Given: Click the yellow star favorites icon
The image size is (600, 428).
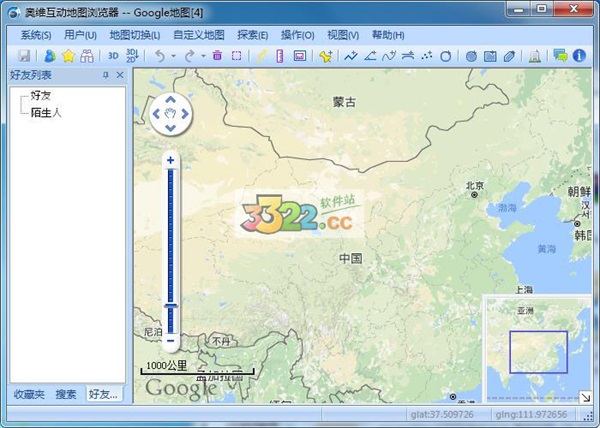Looking at the screenshot, I should [x=68, y=56].
